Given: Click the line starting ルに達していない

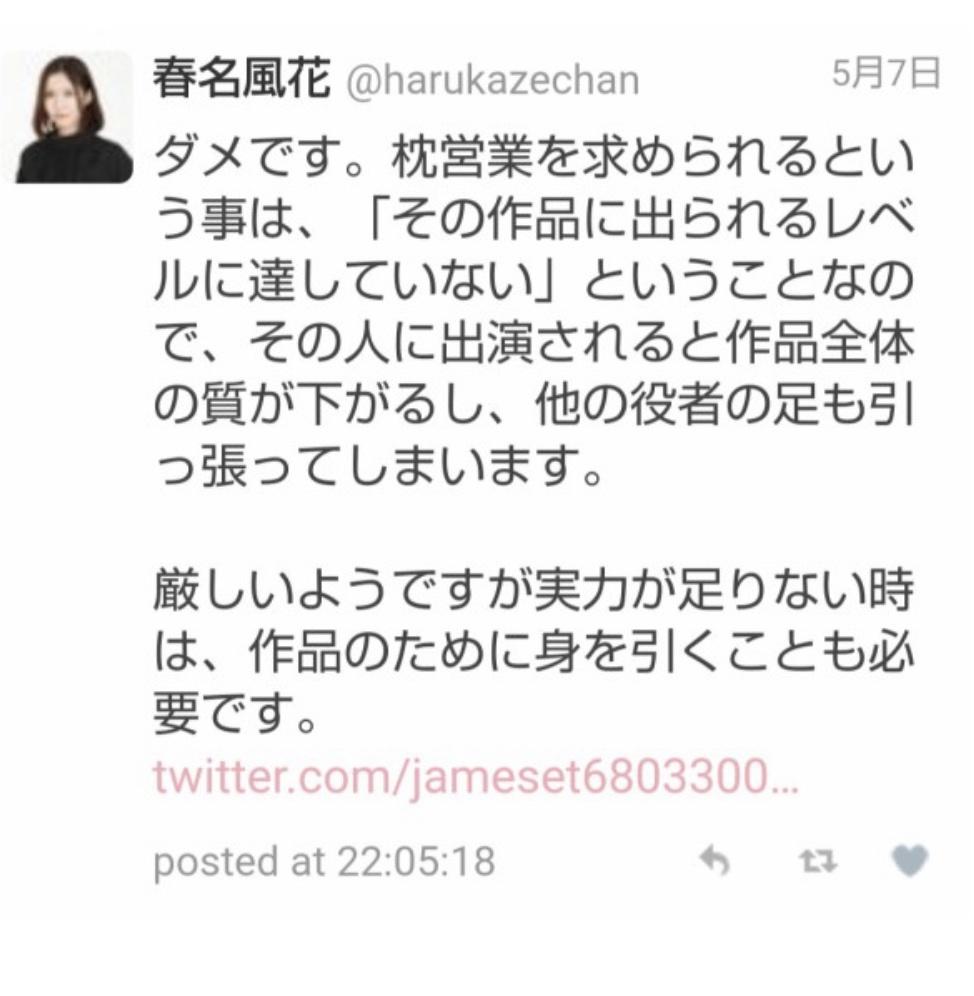Looking at the screenshot, I should [x=534, y=281].
